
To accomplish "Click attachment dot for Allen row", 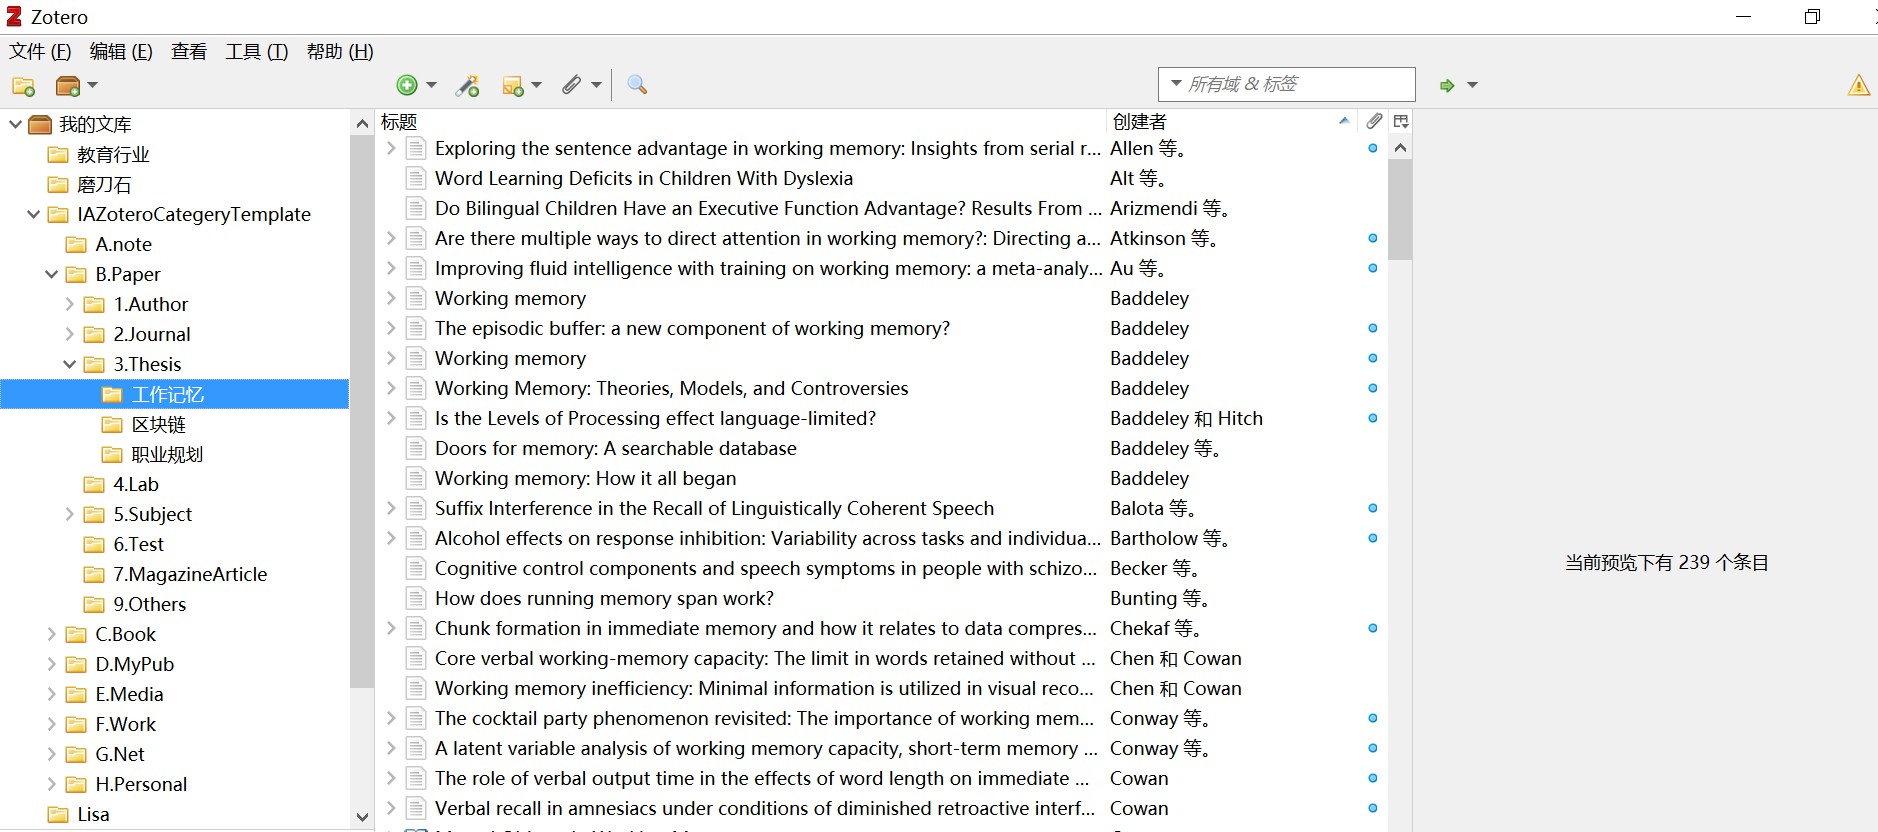I will [x=1373, y=148].
